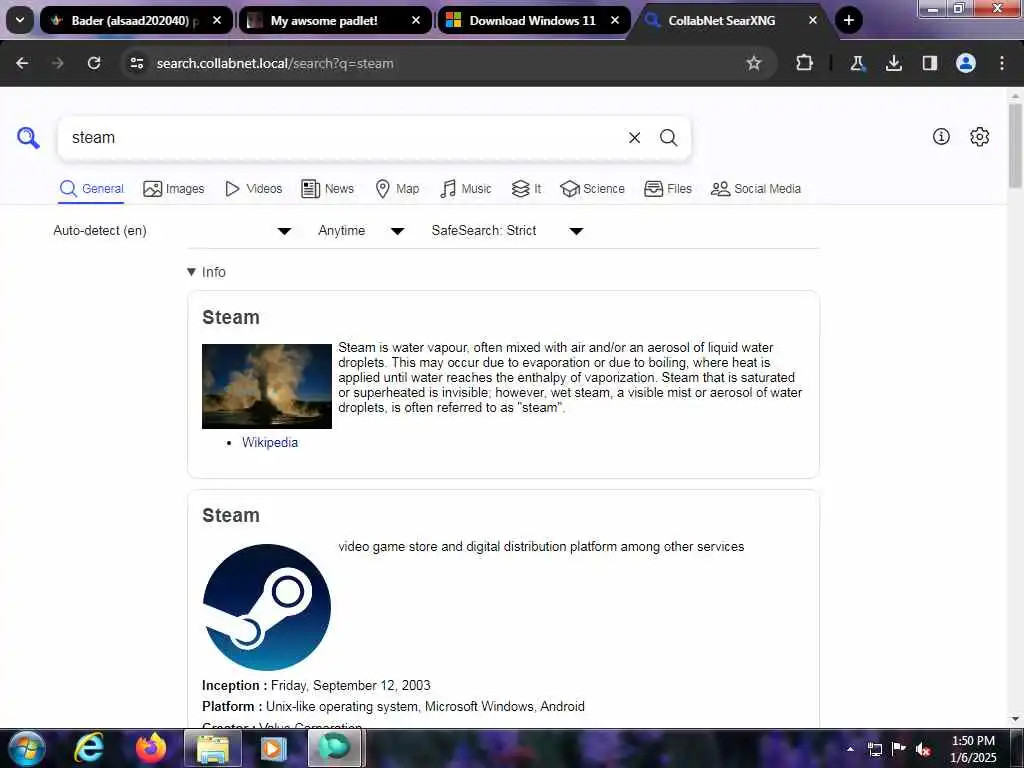Open Chrome Labs flask icon
1024x768 pixels.
coord(857,63)
